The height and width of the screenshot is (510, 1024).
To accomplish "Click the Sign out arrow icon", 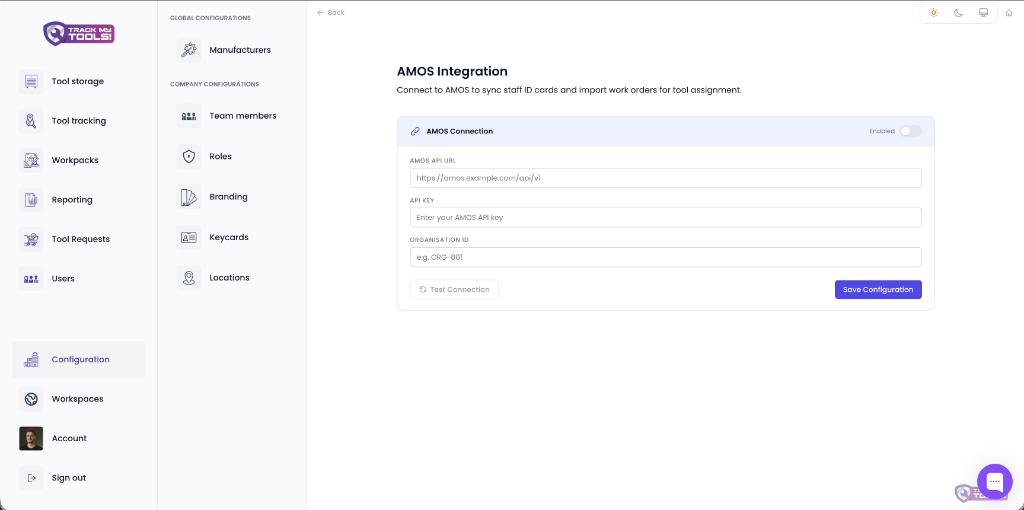I will (31, 478).
